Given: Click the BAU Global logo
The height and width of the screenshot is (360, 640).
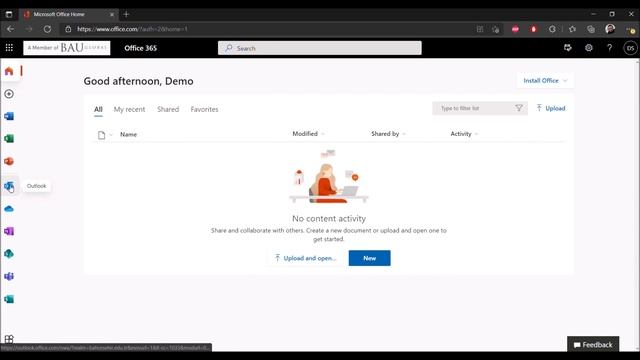Looking at the screenshot, I should coord(67,48).
